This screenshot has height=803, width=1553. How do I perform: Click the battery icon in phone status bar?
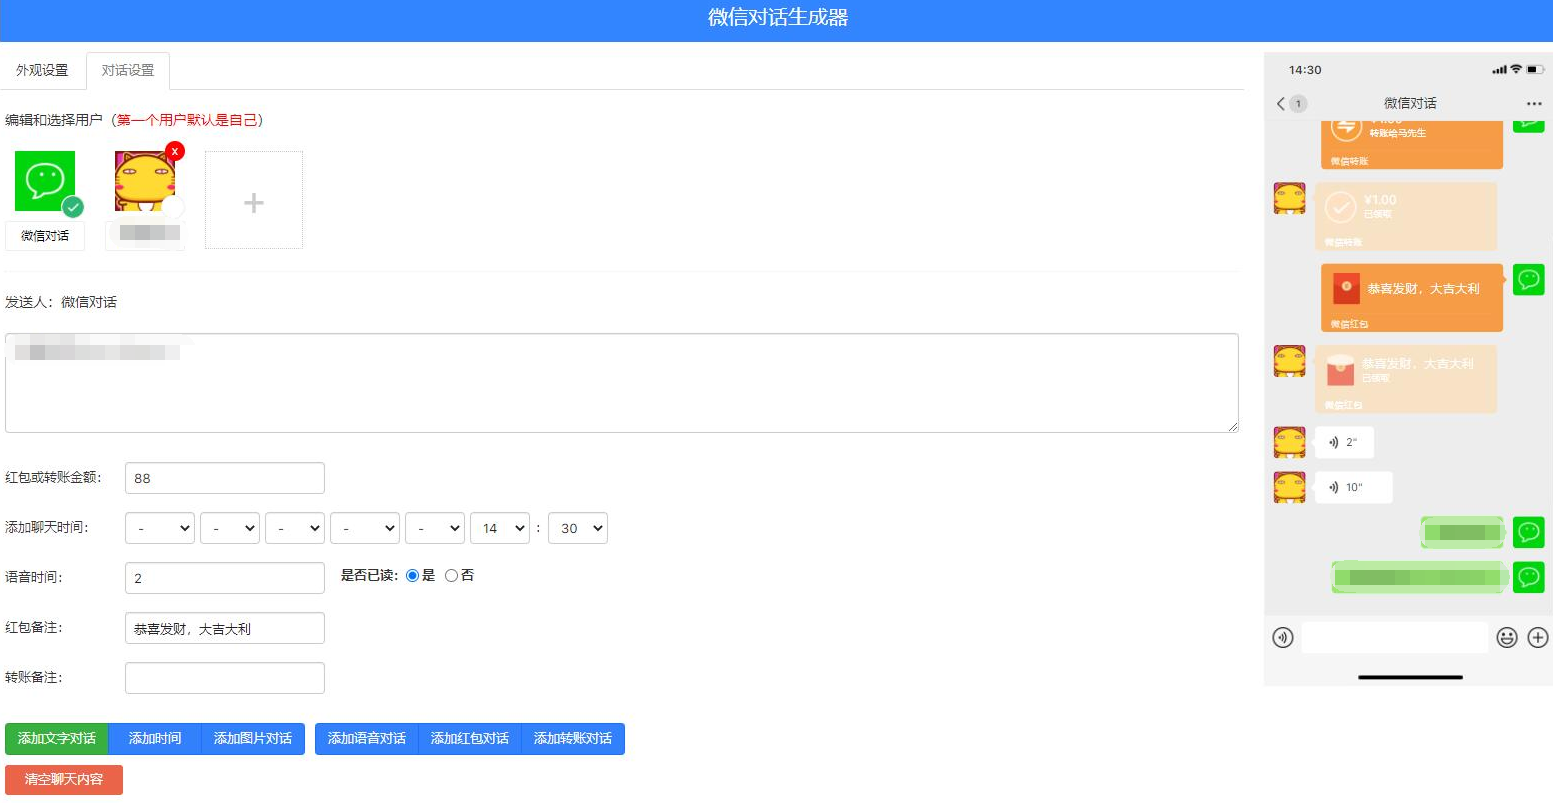pyautogui.click(x=1536, y=70)
